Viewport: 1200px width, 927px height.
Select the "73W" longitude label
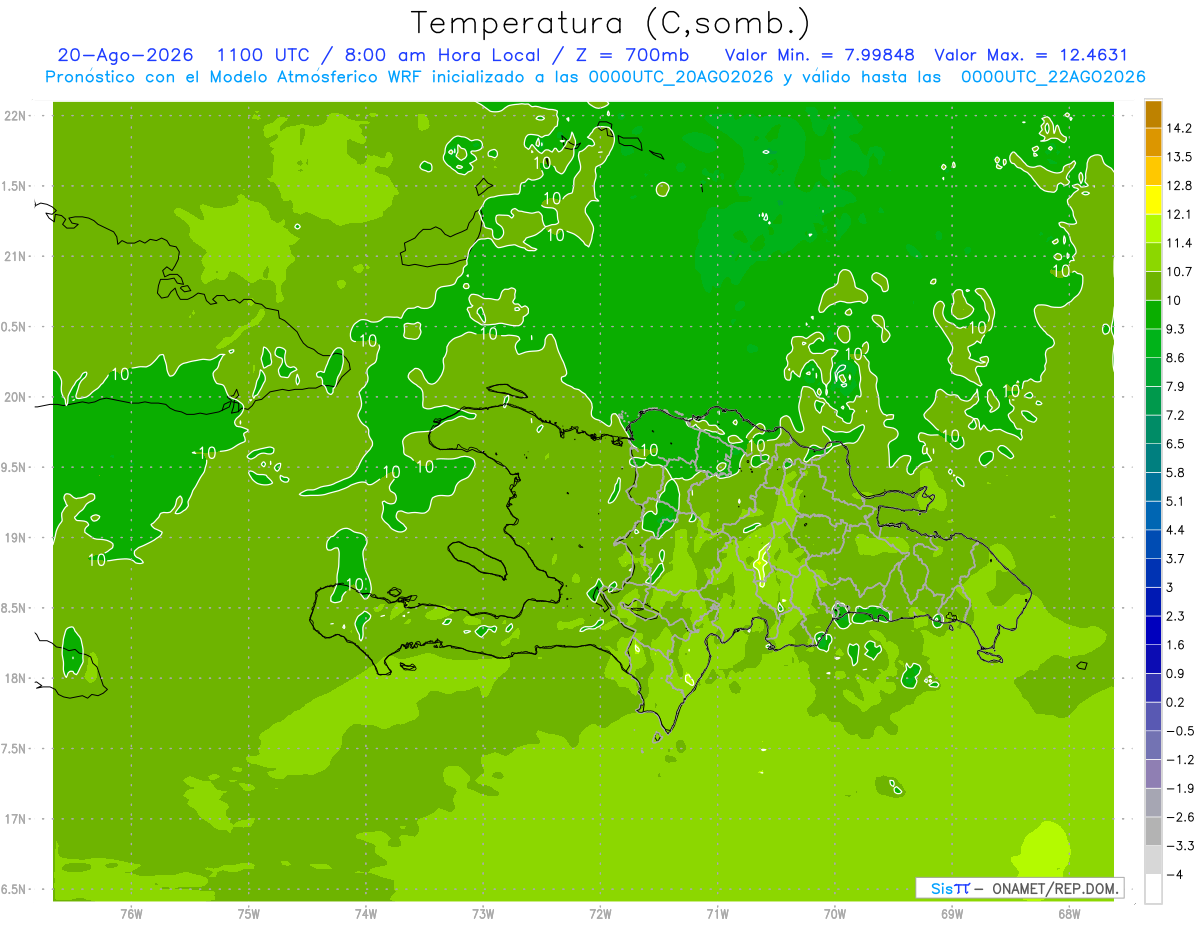483,914
